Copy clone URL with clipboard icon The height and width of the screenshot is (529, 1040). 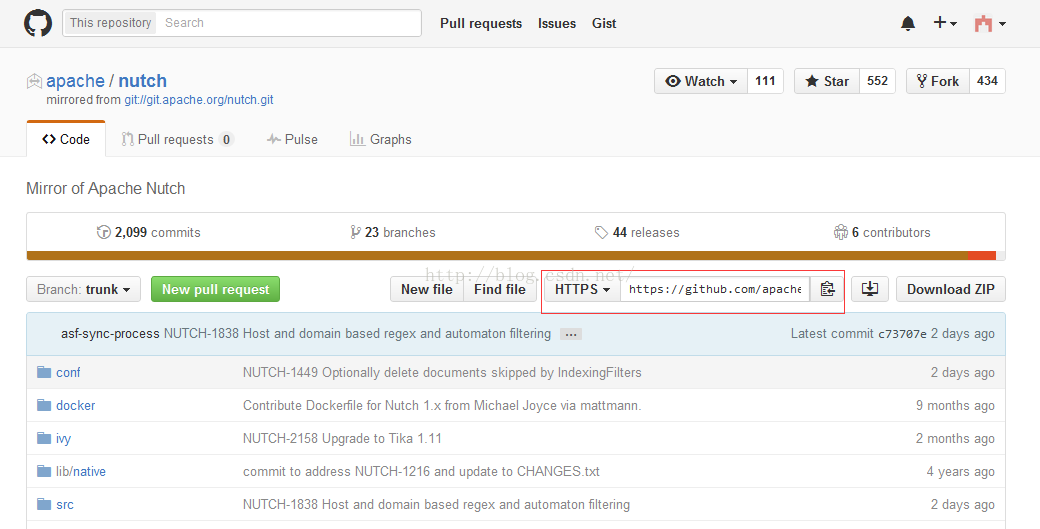pyautogui.click(x=827, y=290)
